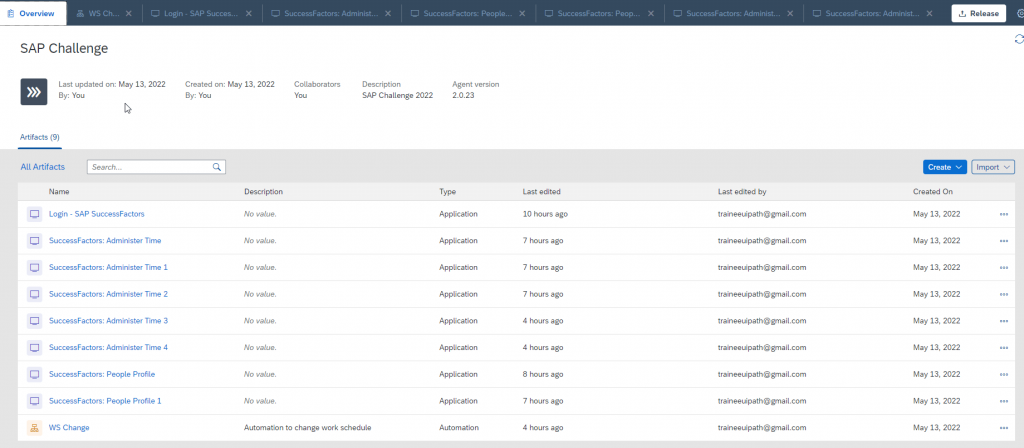
Task: Open more options for Administer Time 1
Action: pos(1004,268)
